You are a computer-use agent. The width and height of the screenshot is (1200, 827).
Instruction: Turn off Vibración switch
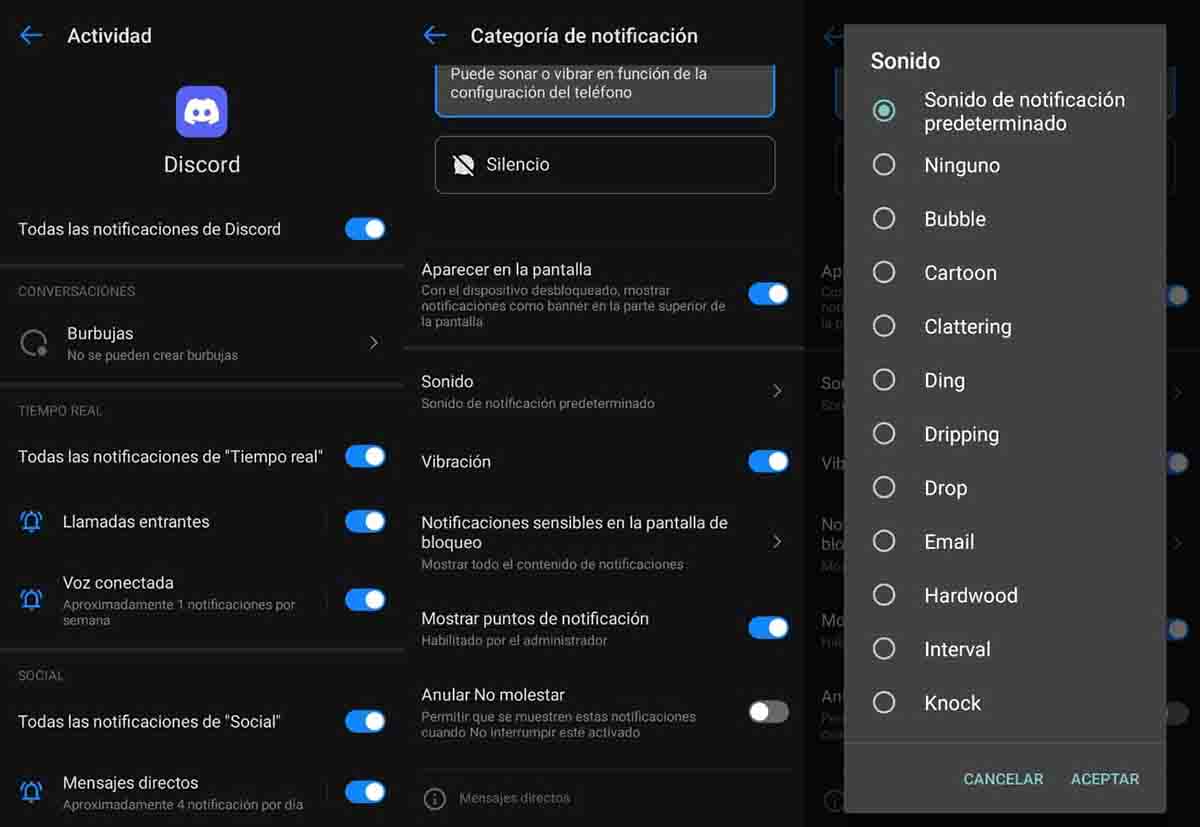[x=768, y=462]
